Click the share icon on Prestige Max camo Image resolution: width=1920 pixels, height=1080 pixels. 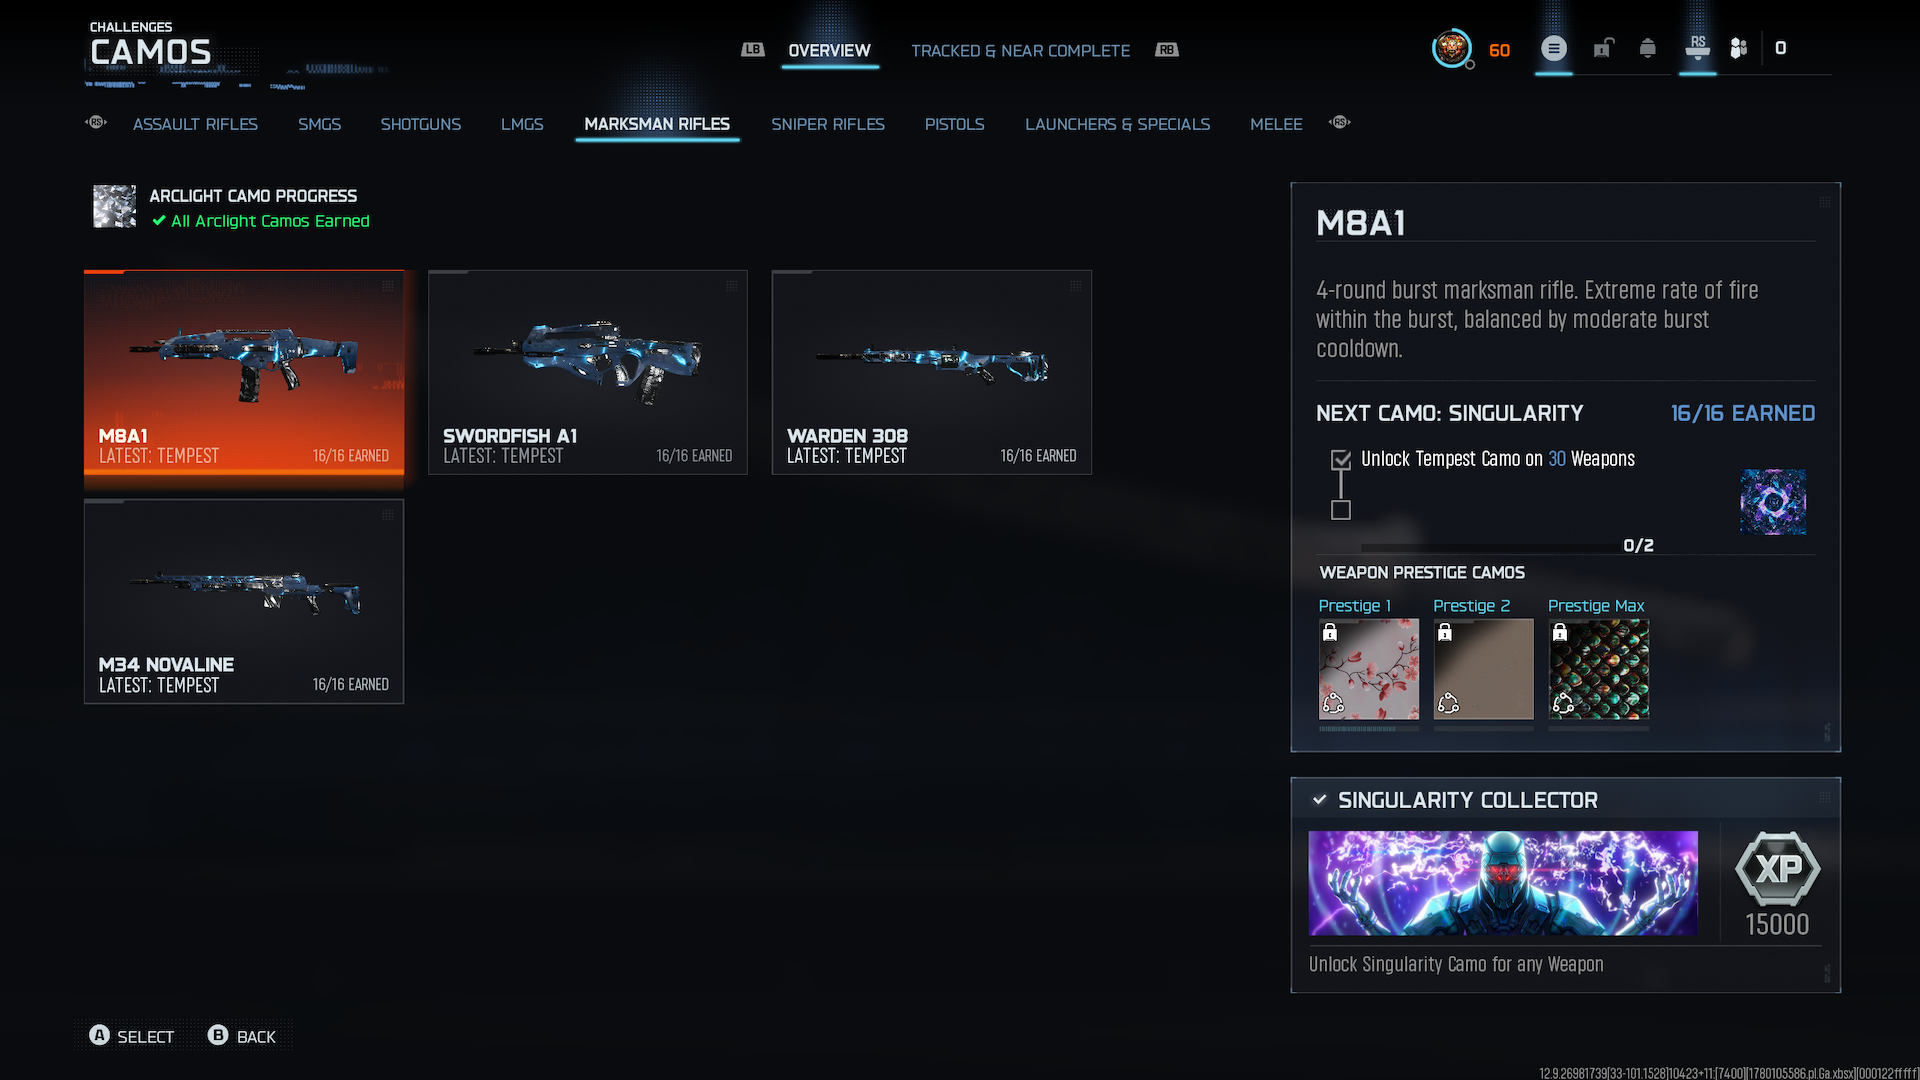[x=1563, y=704]
